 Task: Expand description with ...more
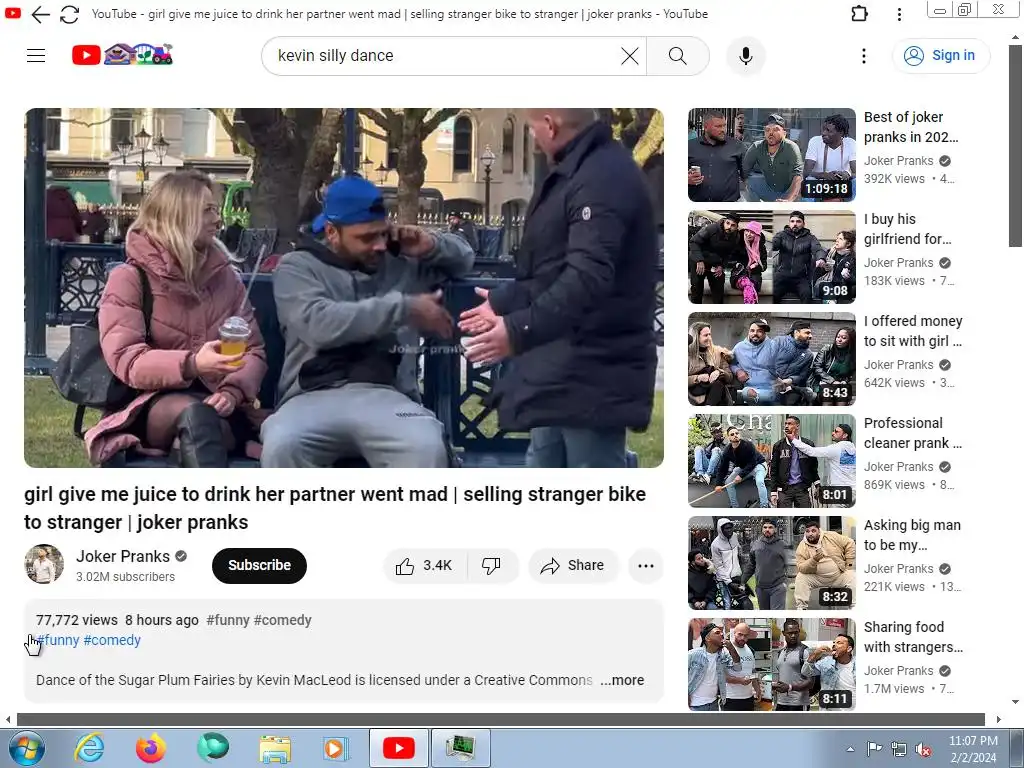pos(622,680)
